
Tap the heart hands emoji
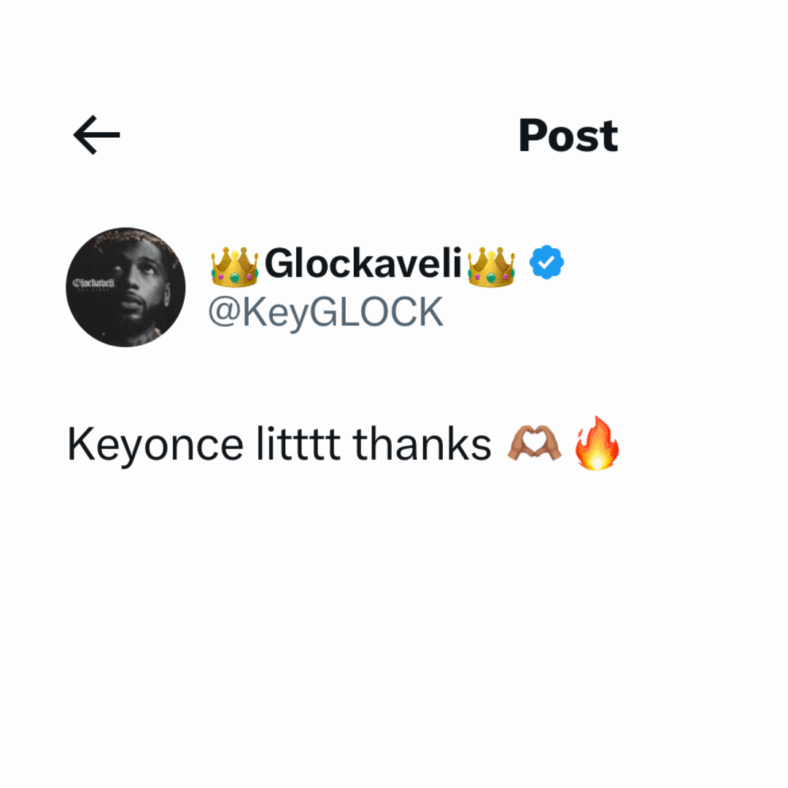[x=535, y=443]
